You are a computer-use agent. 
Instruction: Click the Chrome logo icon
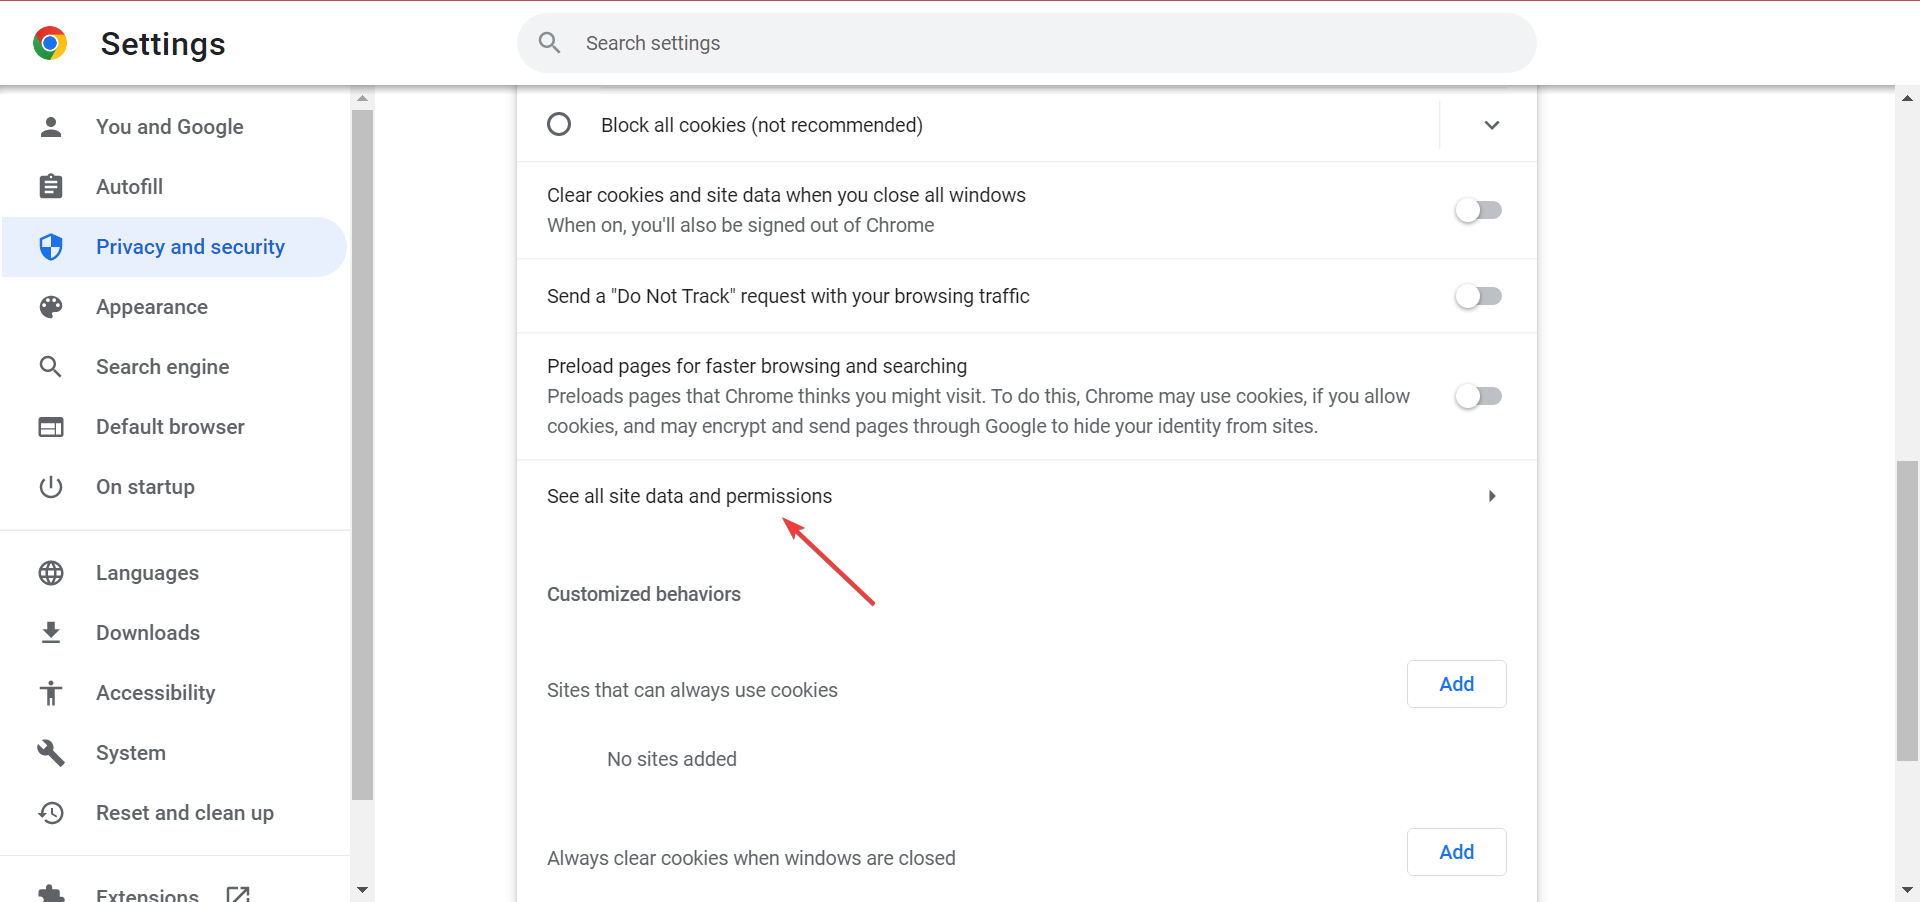coord(50,44)
